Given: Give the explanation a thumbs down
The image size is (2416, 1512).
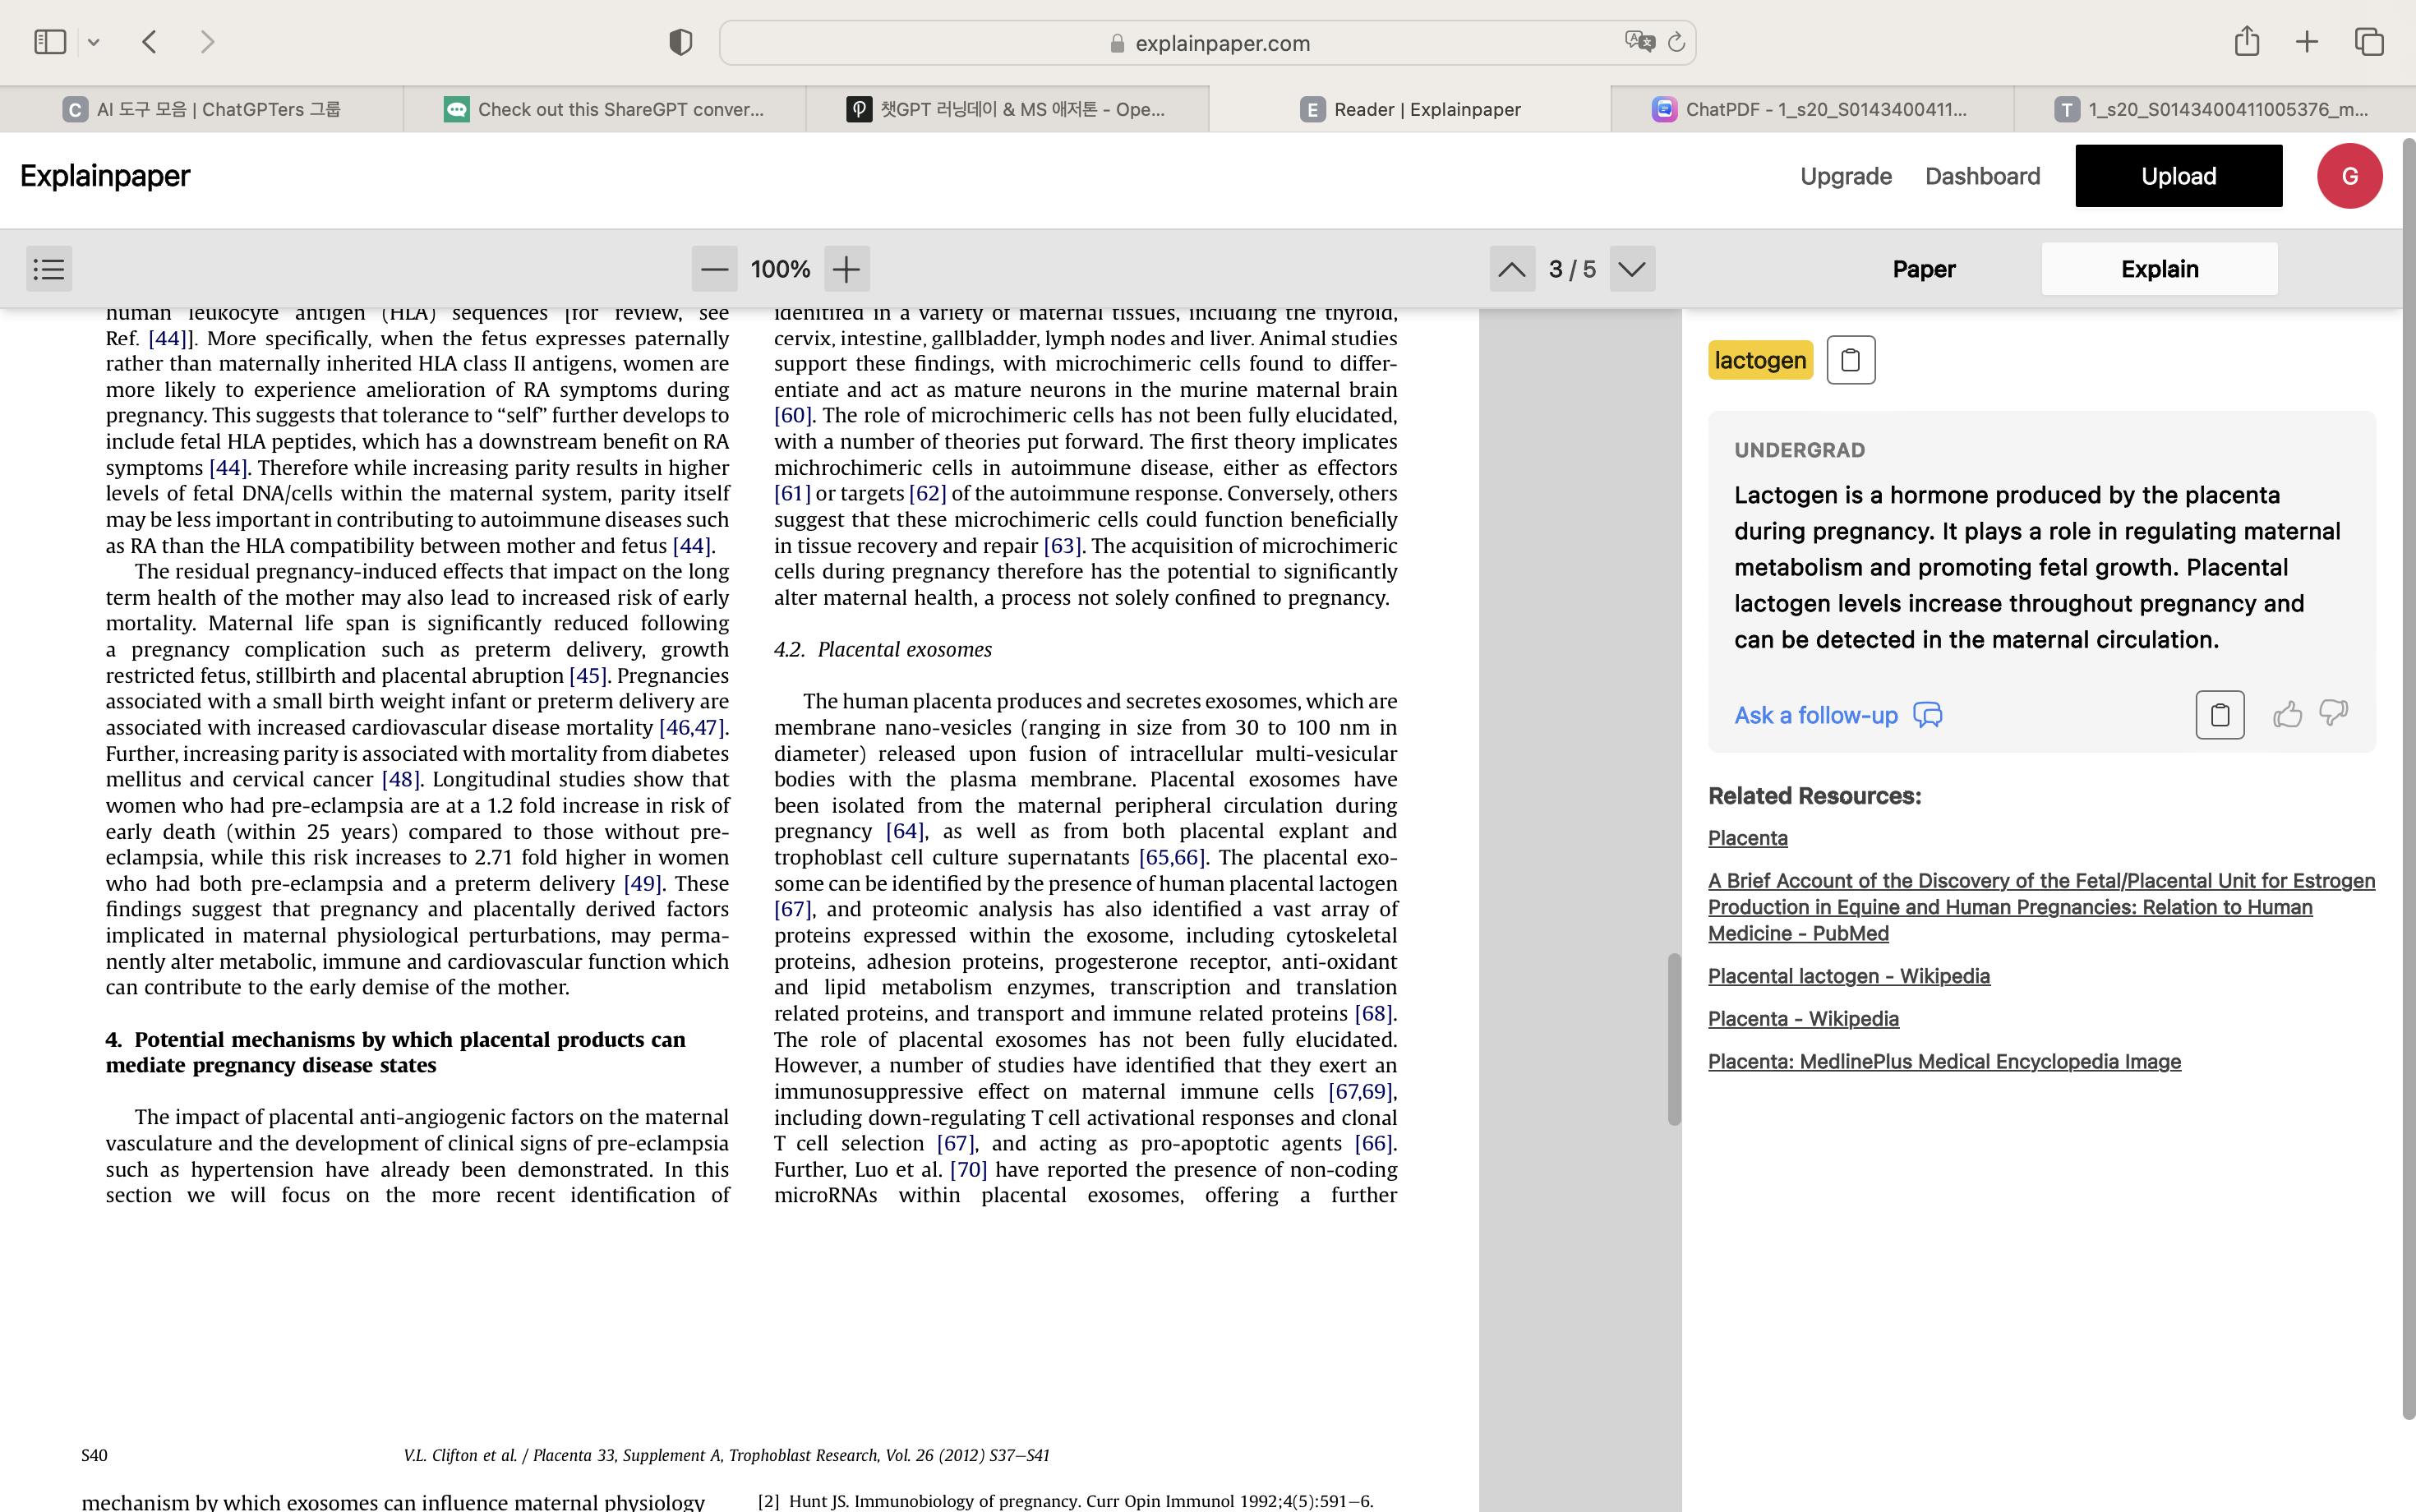Looking at the screenshot, I should click(x=2333, y=713).
